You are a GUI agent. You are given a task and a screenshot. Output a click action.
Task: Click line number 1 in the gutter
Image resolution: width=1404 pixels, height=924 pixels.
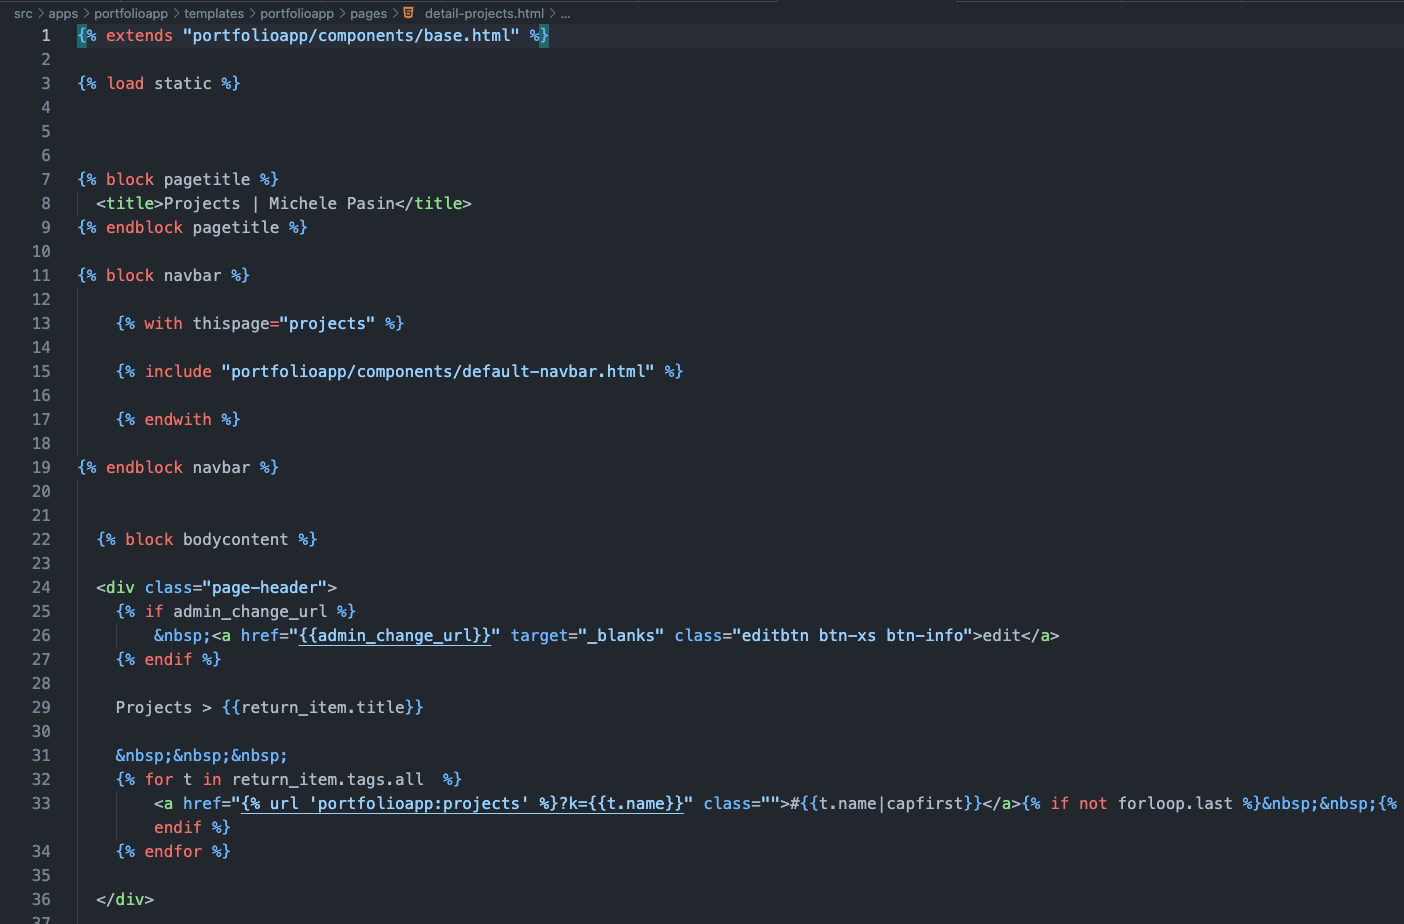click(x=45, y=36)
